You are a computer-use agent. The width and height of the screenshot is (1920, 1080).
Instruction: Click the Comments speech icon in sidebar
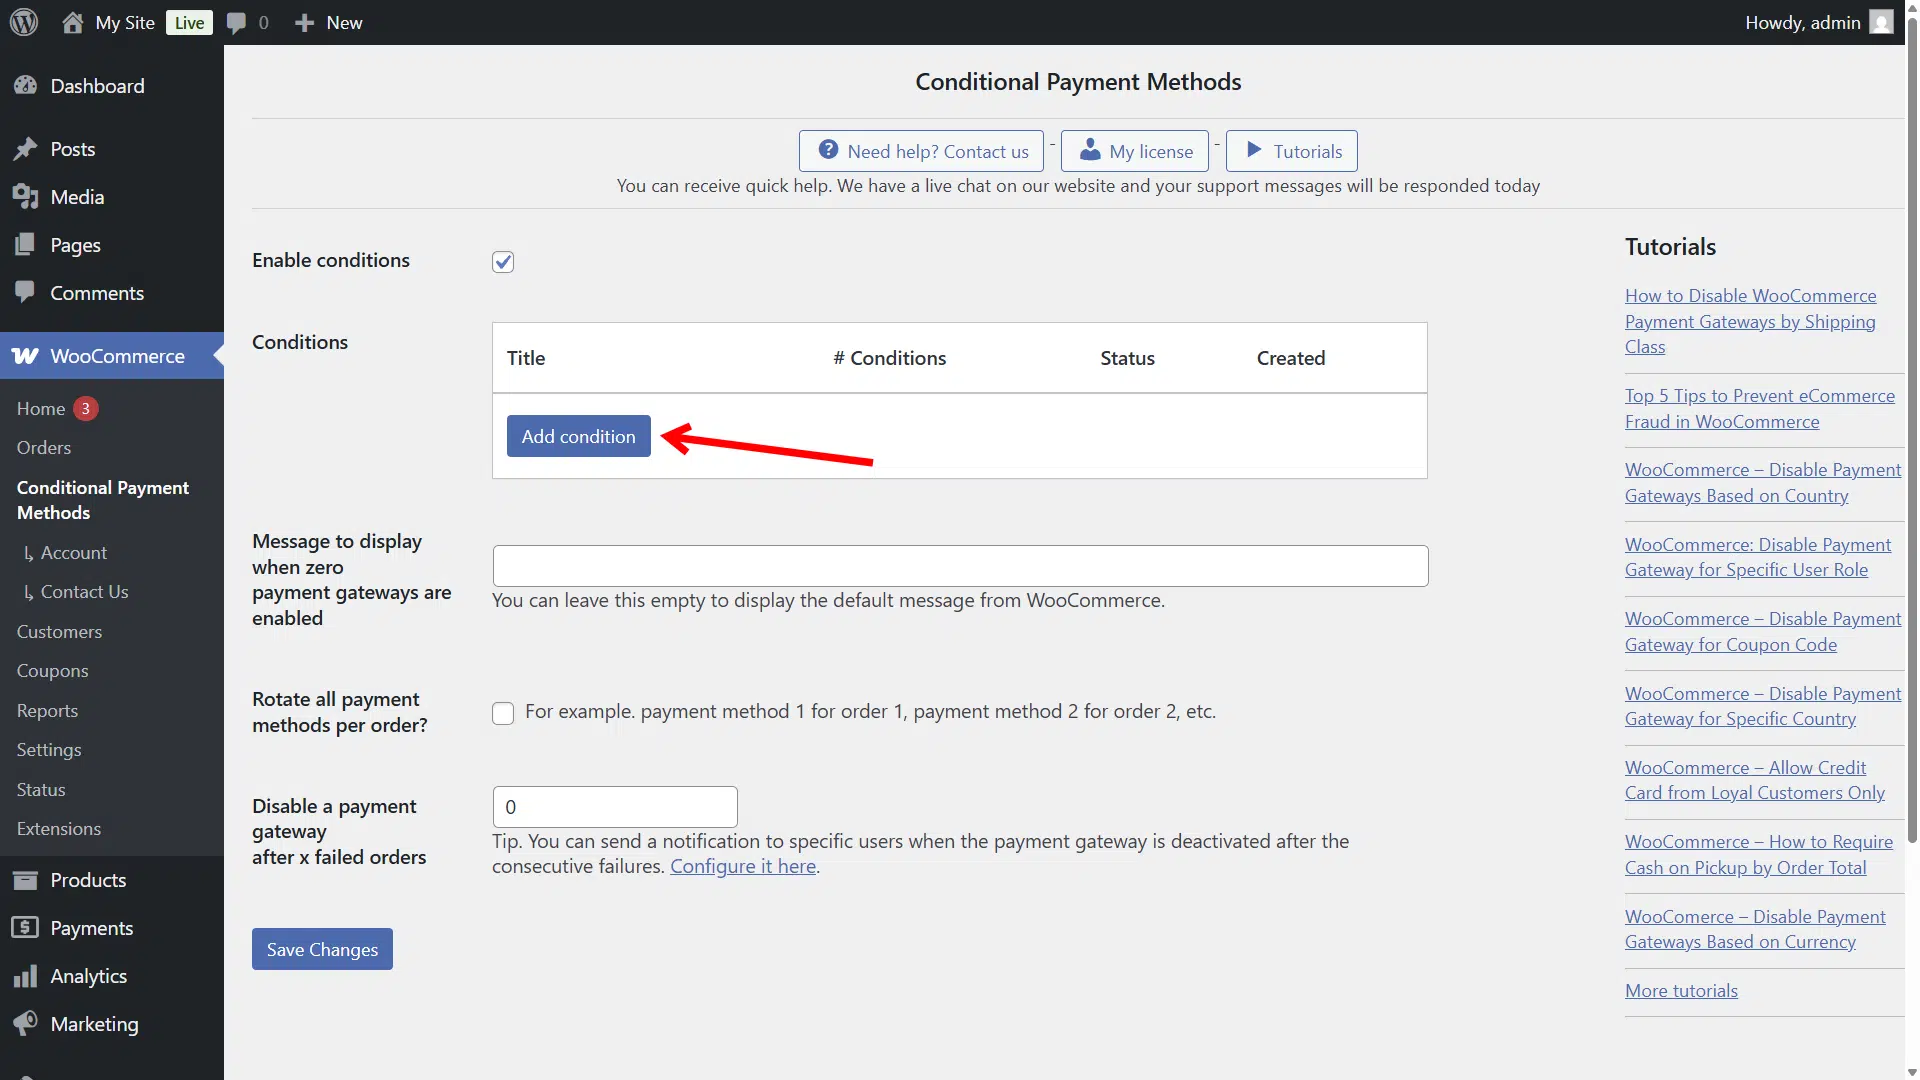pyautogui.click(x=25, y=293)
